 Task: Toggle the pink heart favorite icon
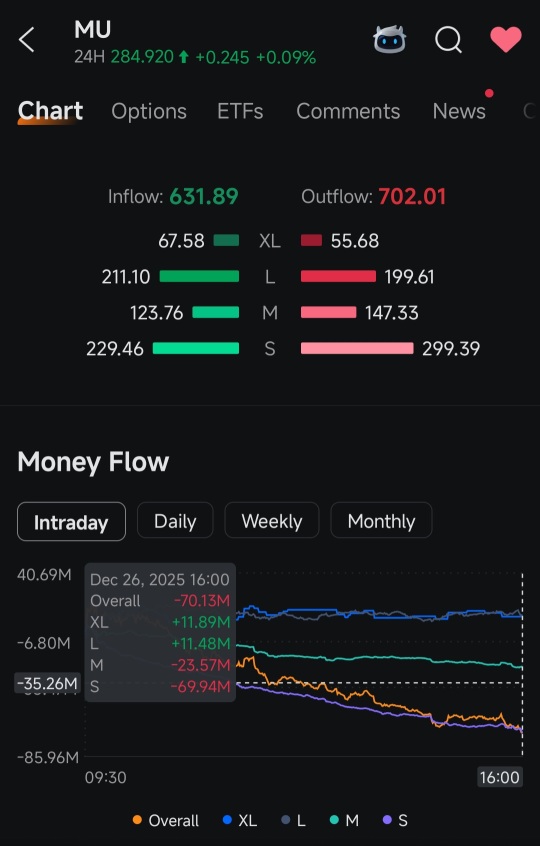click(x=505, y=39)
